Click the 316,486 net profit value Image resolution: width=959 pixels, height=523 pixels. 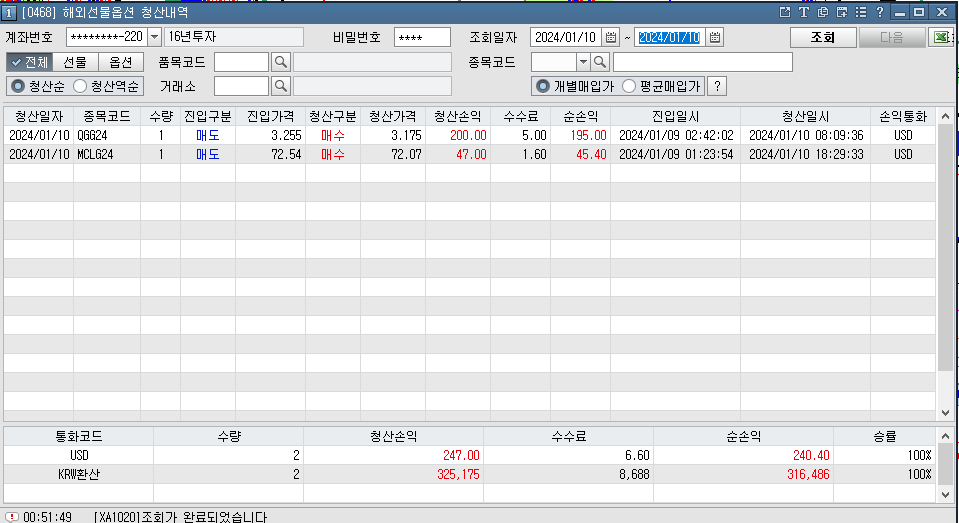coord(807,474)
